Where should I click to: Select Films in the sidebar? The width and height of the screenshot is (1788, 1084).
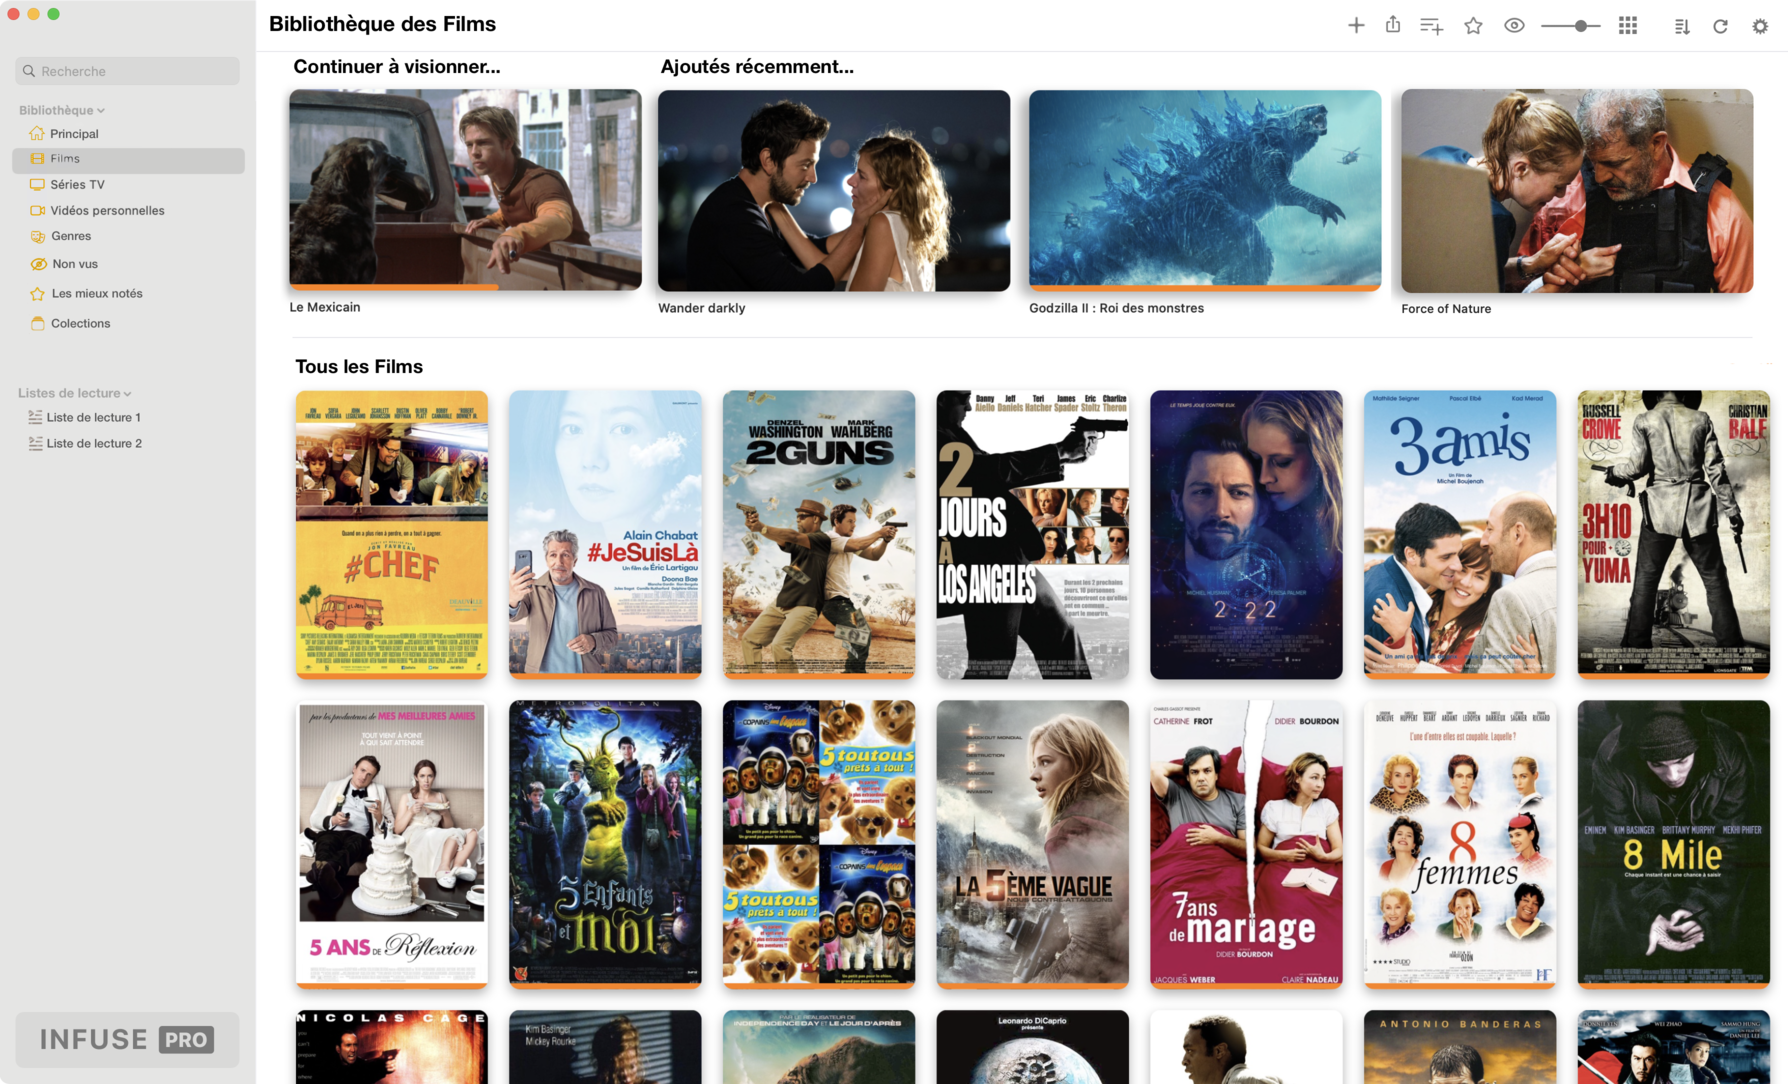point(128,159)
